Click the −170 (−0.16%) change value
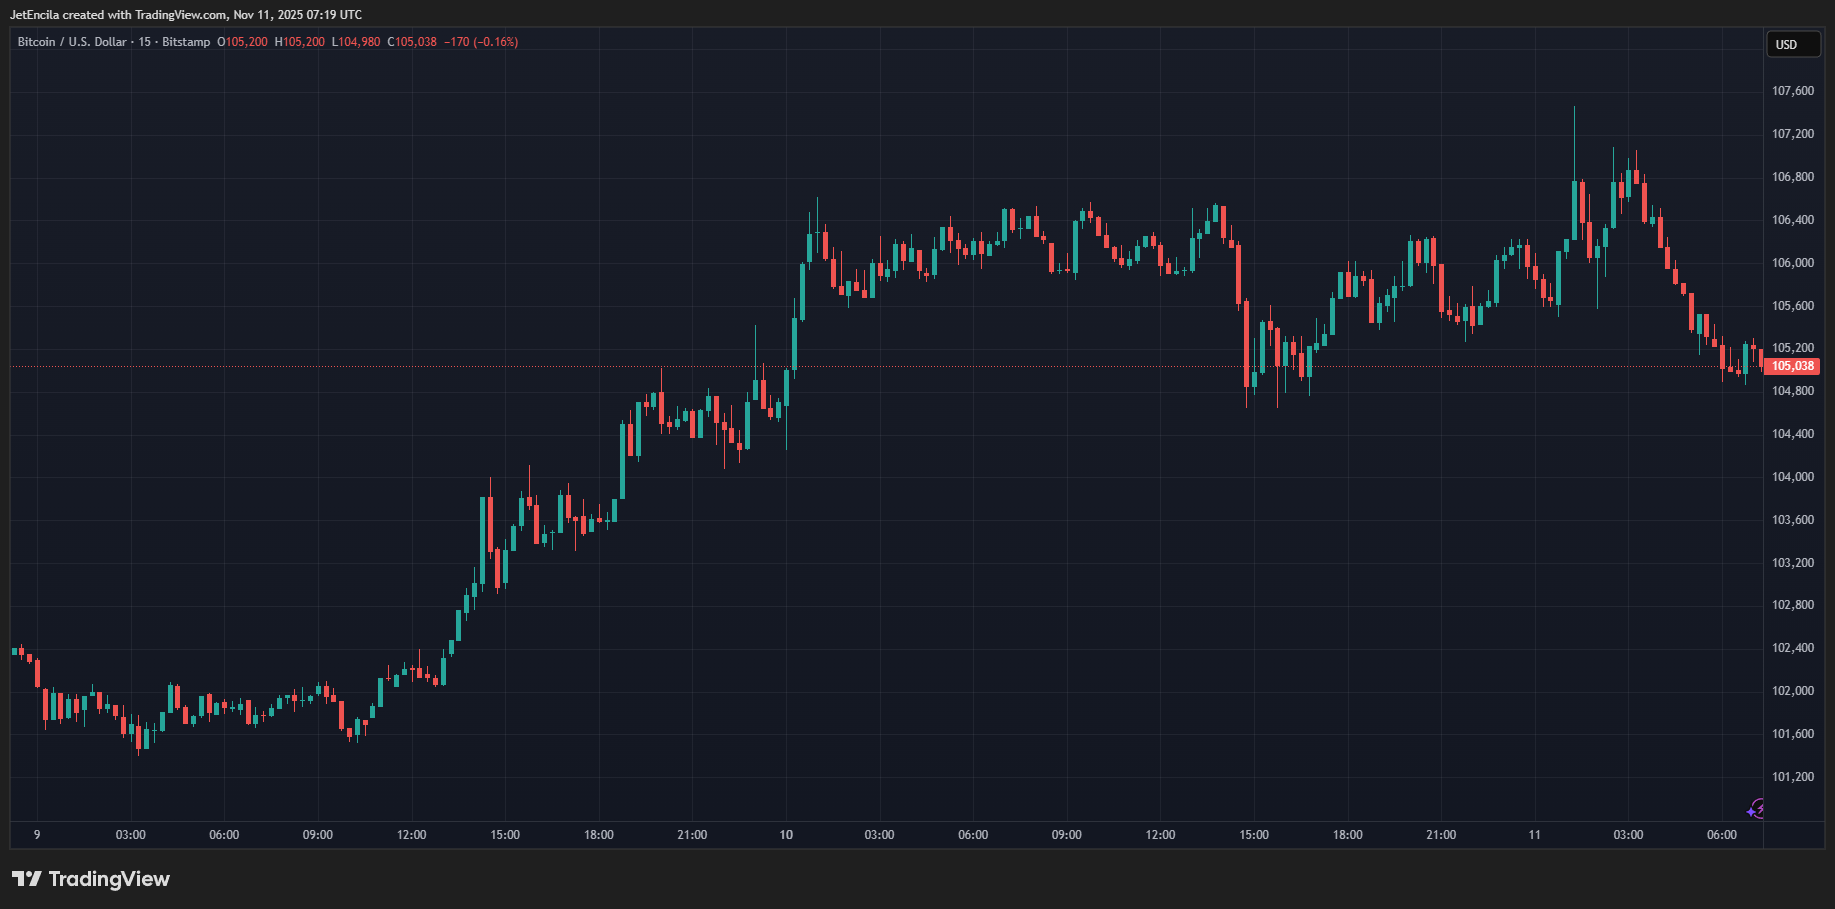Image resolution: width=1835 pixels, height=909 pixels. [x=481, y=42]
